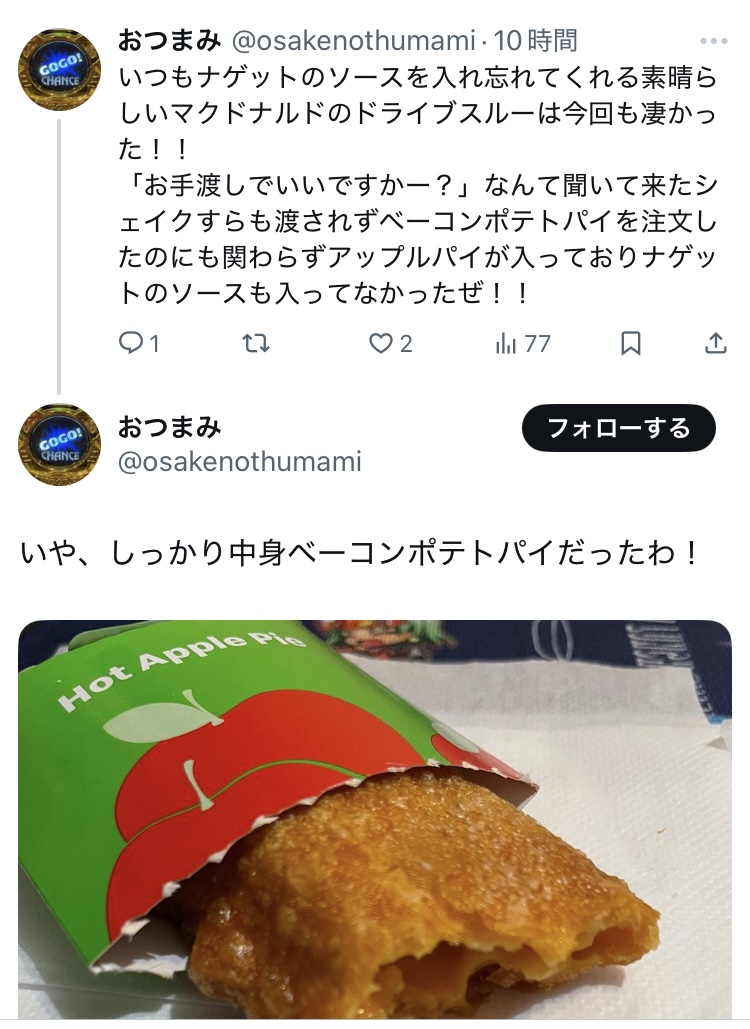The image size is (750, 1029).
Task: Open the GOGO CHANCE avatar on first tweet
Action: tap(59, 70)
